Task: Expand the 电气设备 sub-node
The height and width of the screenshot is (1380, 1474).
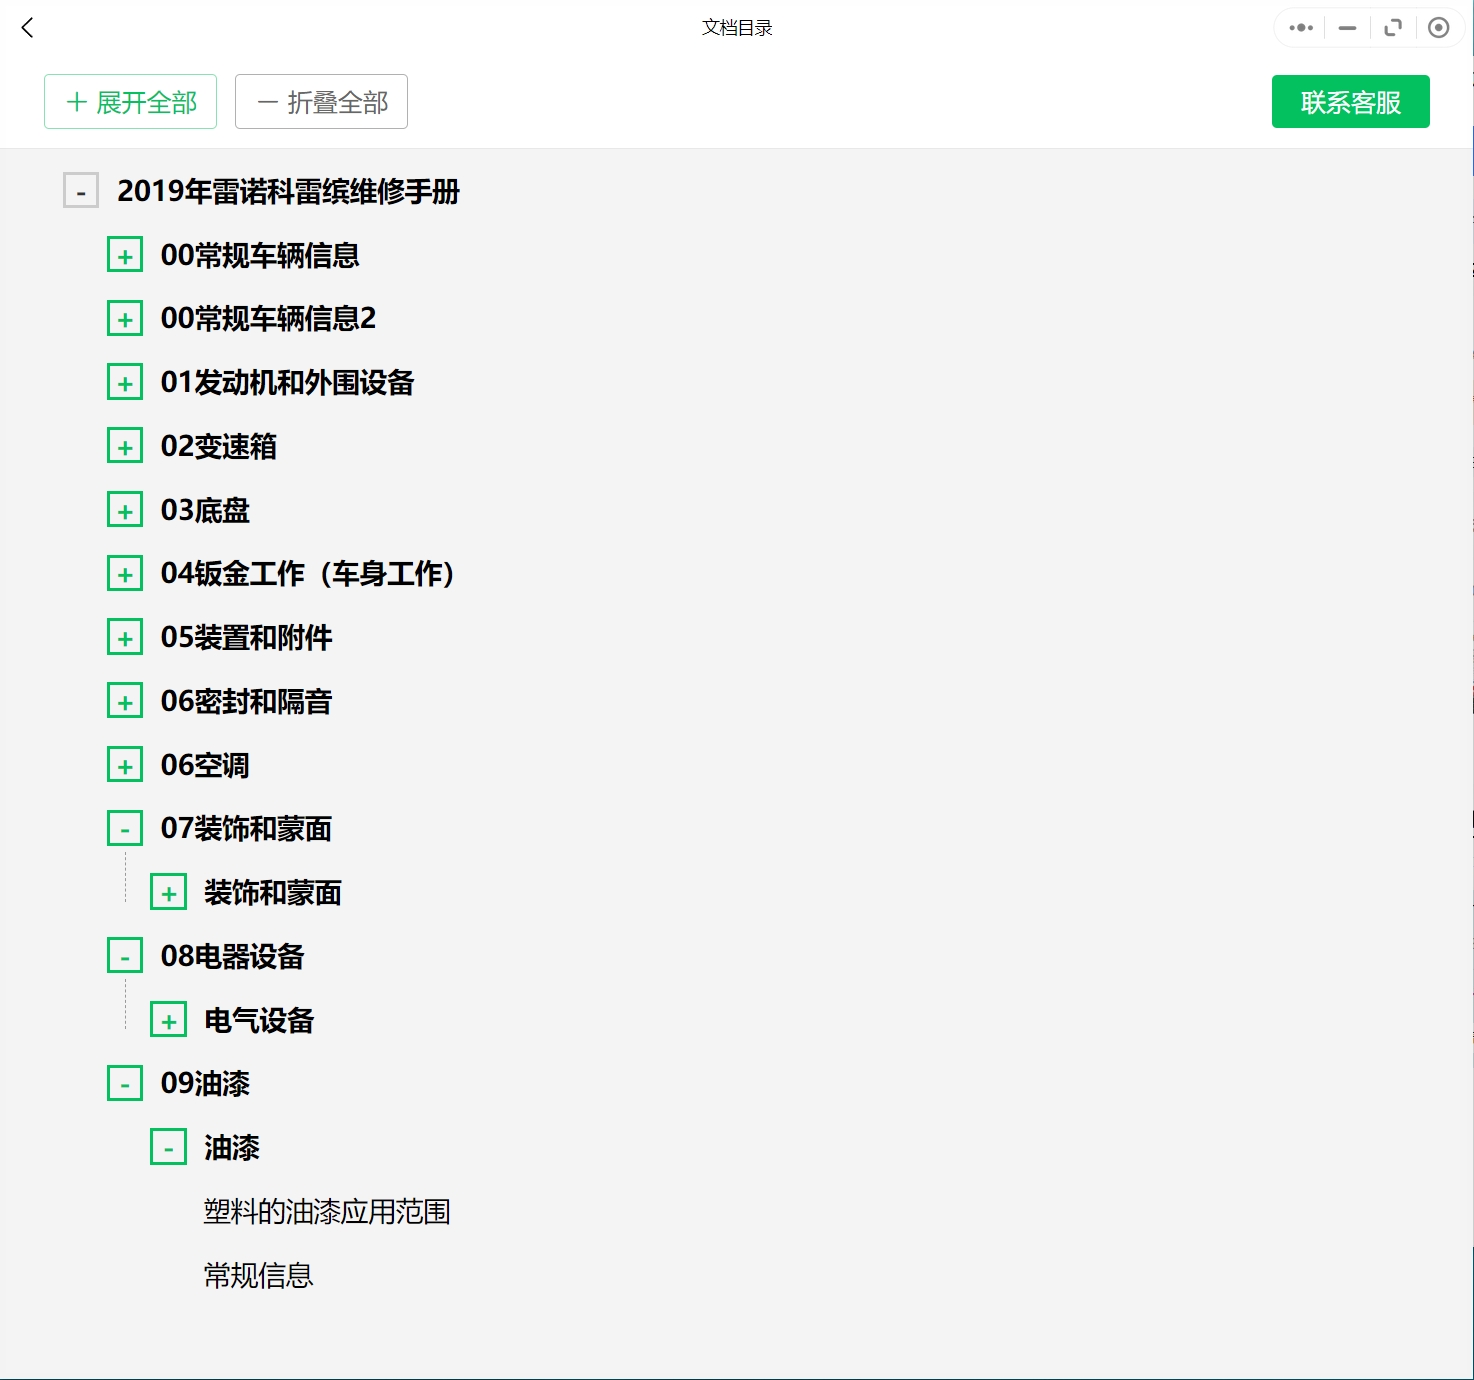Action: click(170, 1019)
